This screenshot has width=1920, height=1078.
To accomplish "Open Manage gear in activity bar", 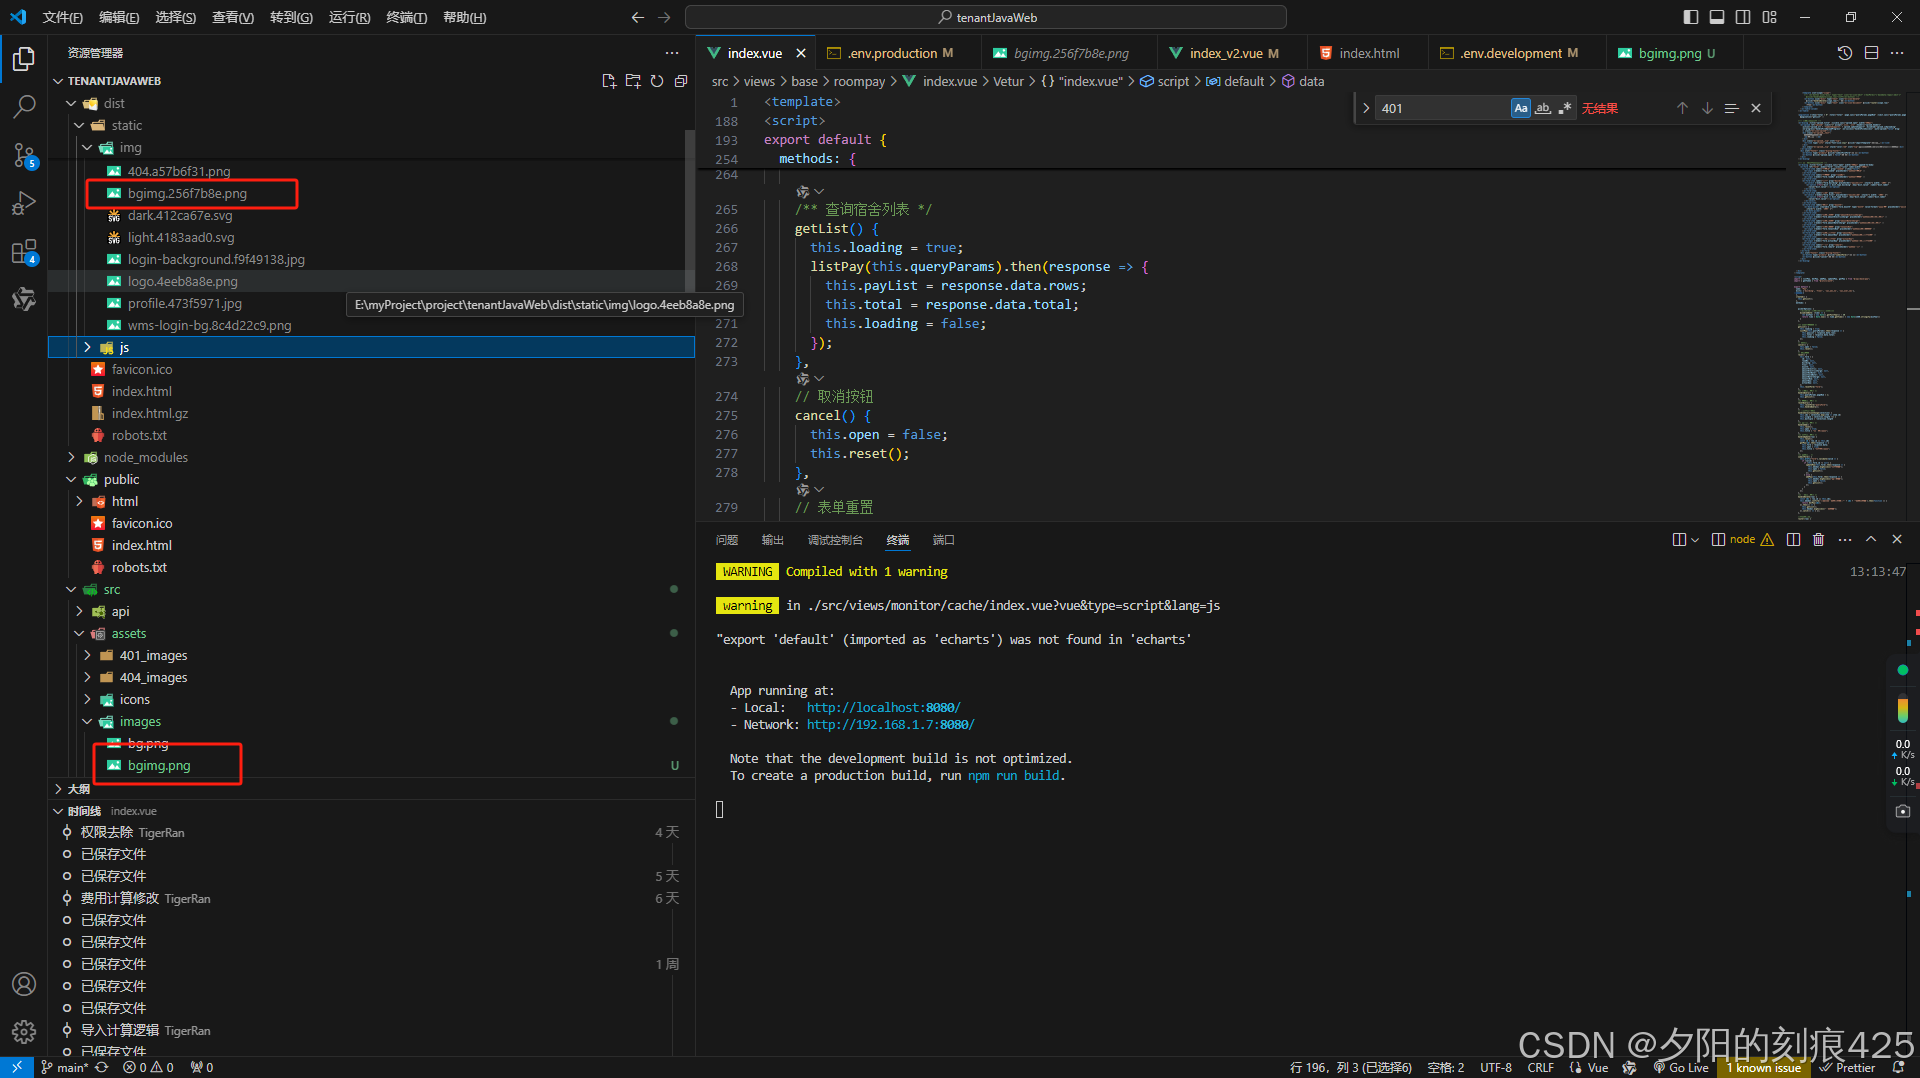I will [24, 1031].
